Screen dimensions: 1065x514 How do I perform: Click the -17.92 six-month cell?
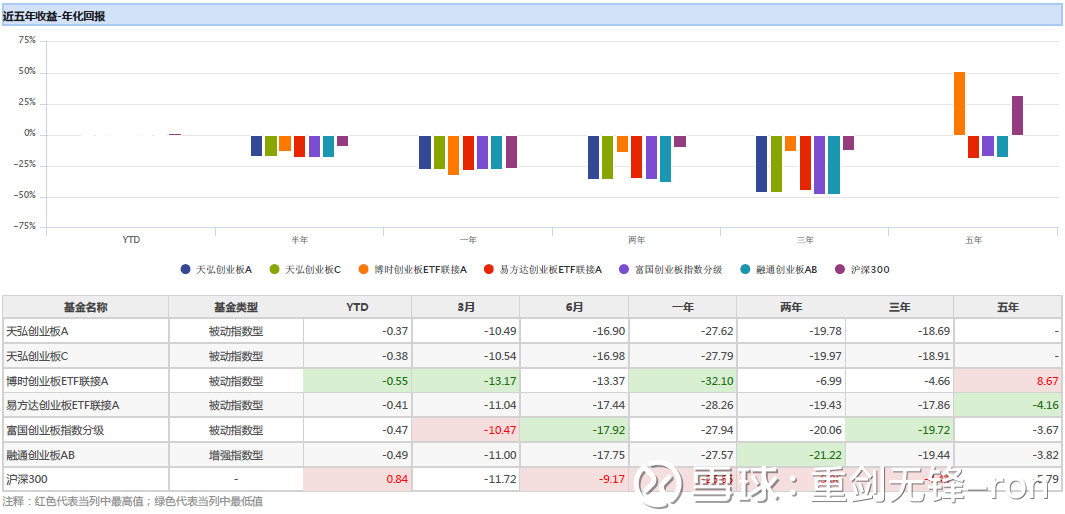pyautogui.click(x=574, y=430)
